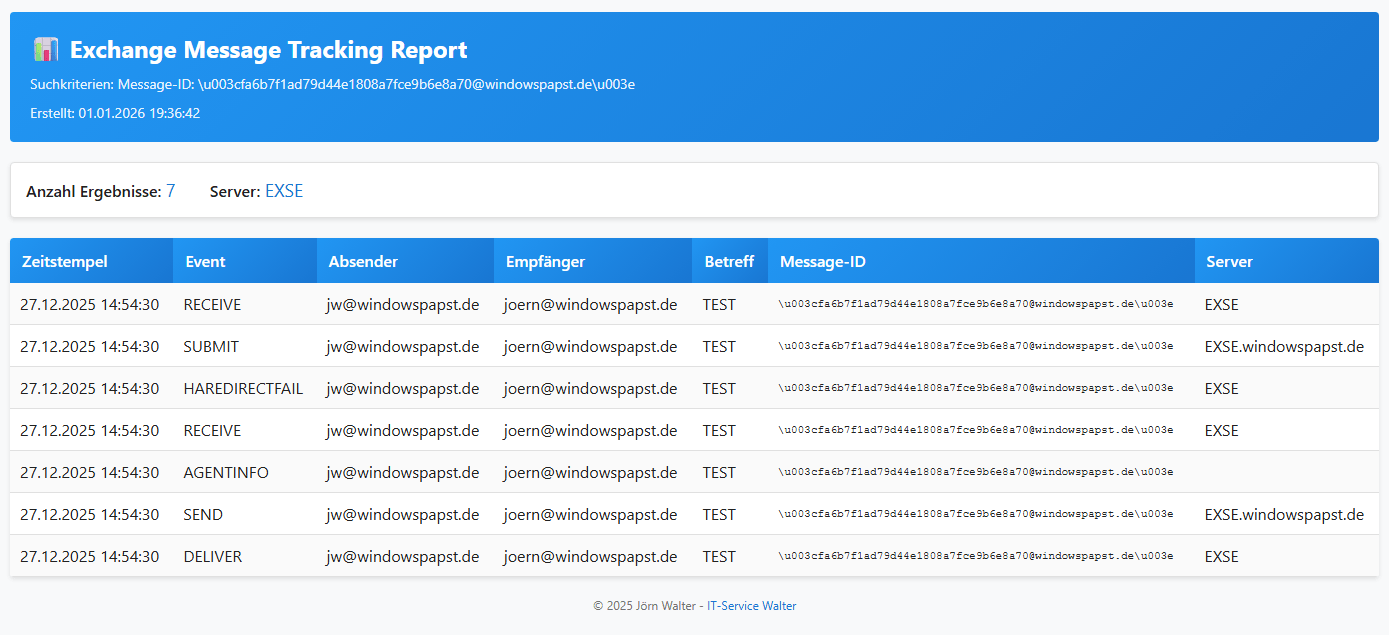Click the SUBMIT event cell

click(211, 347)
